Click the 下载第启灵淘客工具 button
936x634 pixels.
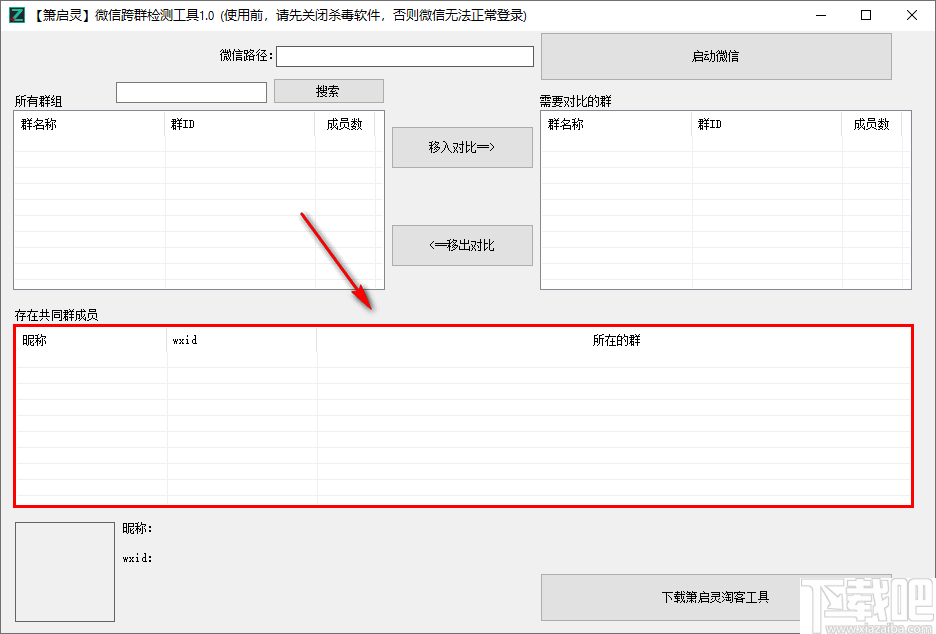coord(716,597)
